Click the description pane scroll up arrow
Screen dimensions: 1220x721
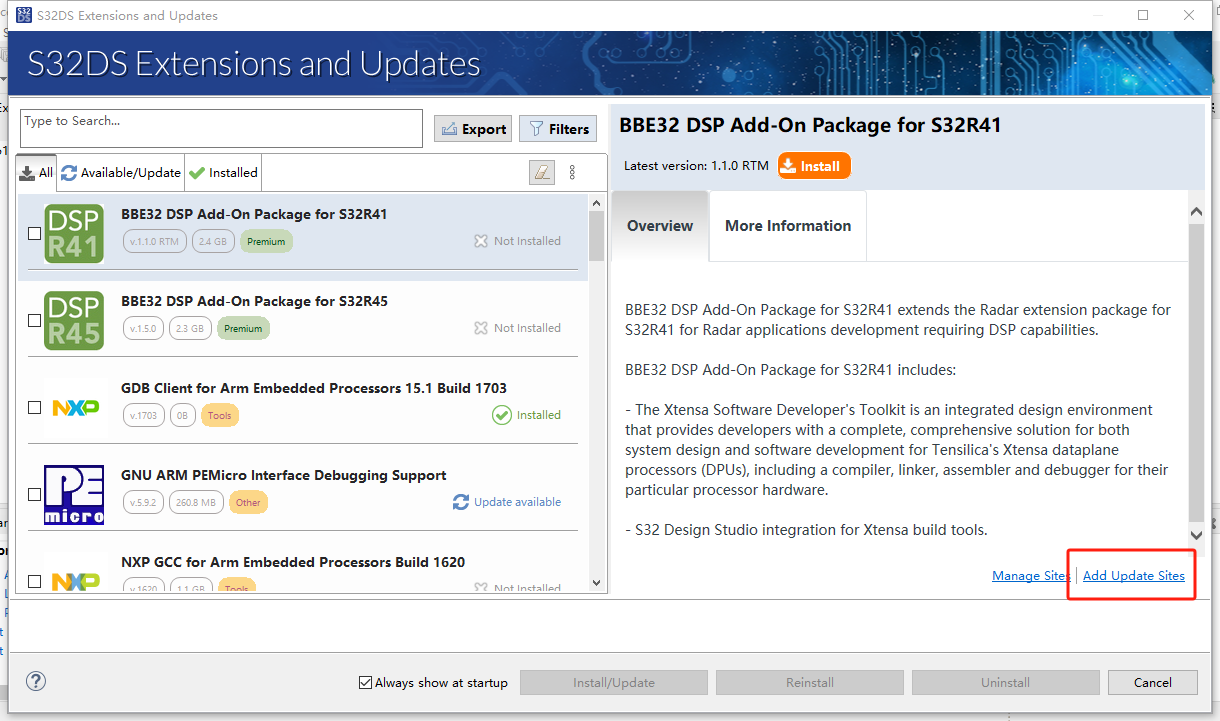coord(1197,212)
